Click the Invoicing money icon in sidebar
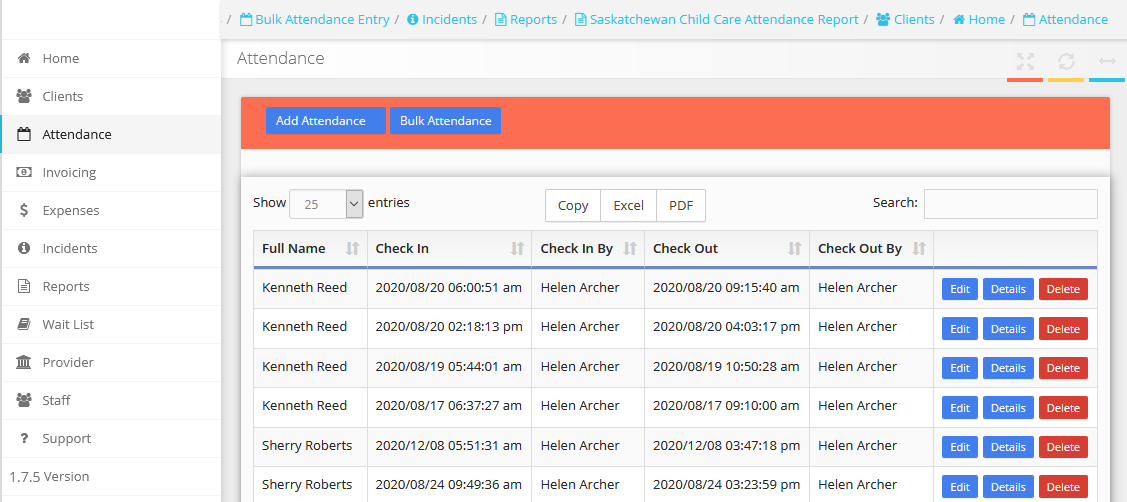Viewport: 1127px width, 502px height. pyautogui.click(x=24, y=172)
